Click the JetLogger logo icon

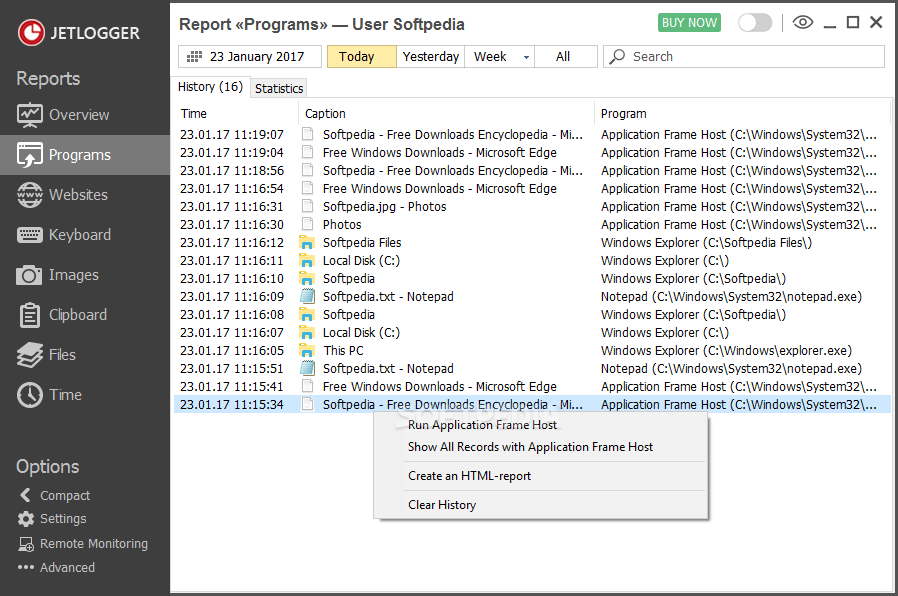(x=31, y=33)
